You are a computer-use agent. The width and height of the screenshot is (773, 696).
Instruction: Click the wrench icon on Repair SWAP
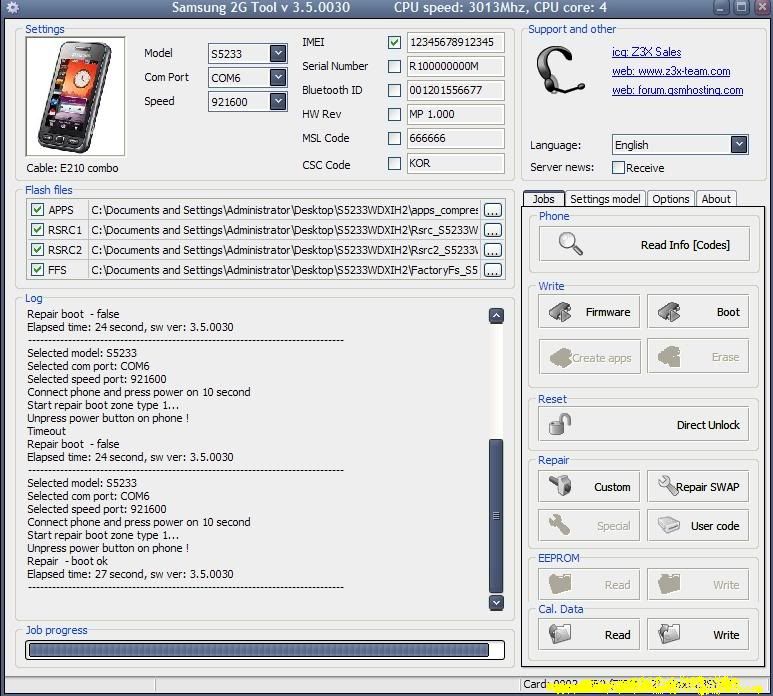coord(668,485)
